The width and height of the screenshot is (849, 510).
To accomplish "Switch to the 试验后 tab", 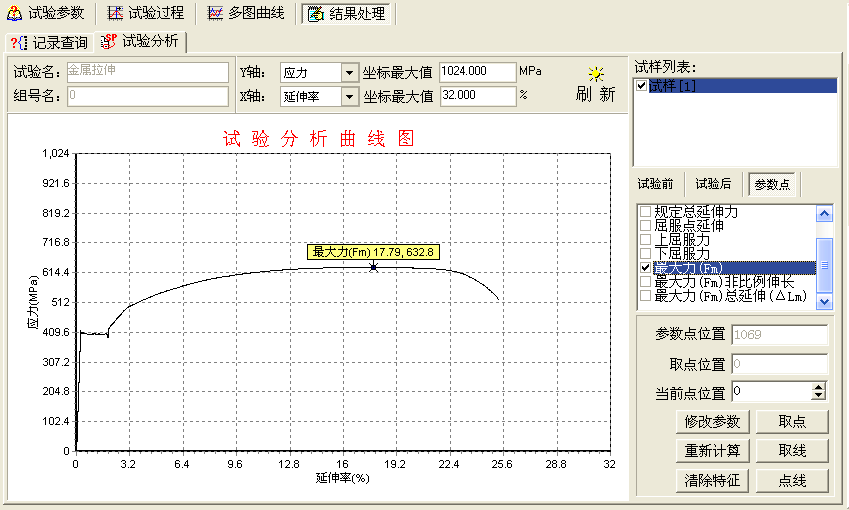I will point(713,184).
